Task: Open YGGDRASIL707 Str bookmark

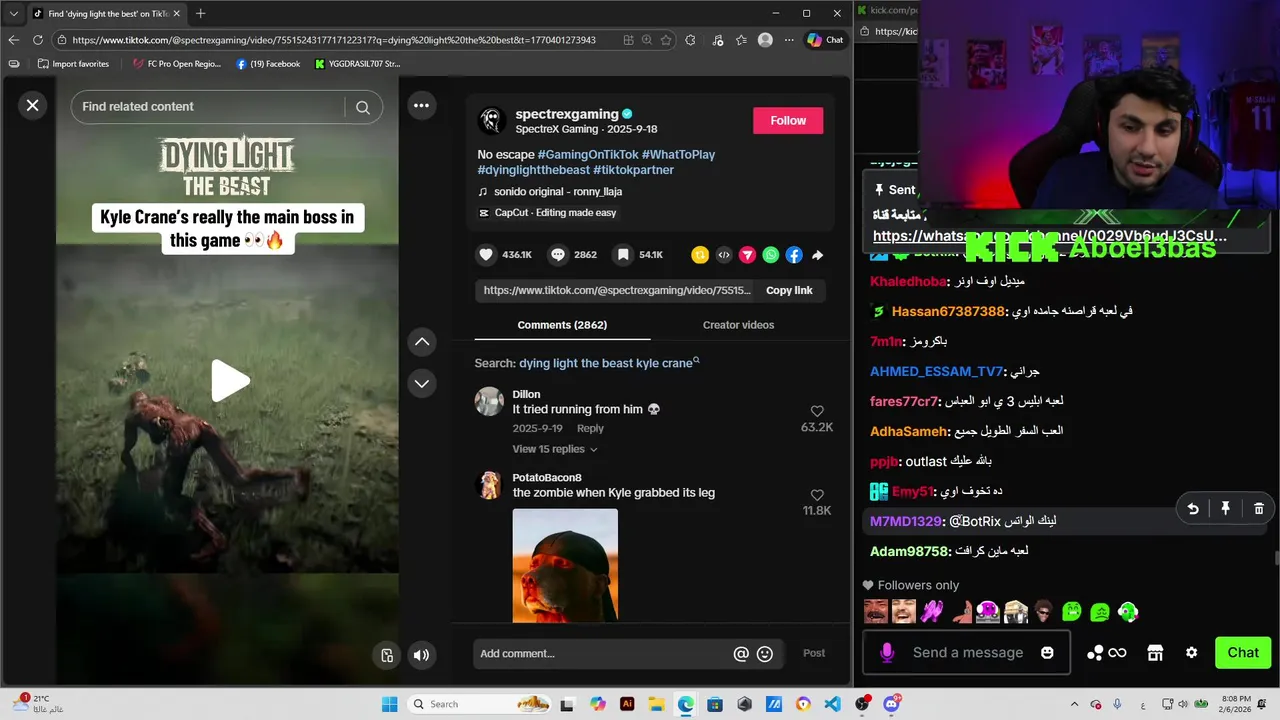Action: pyautogui.click(x=357, y=64)
